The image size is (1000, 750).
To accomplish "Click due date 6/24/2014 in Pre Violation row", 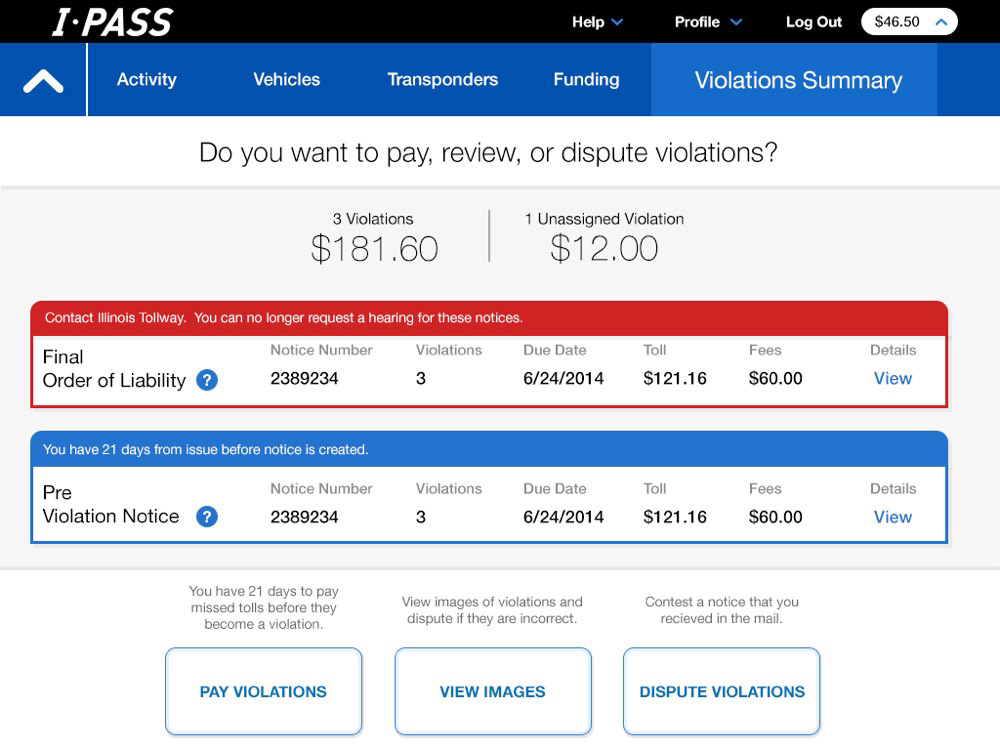I will pos(563,517).
